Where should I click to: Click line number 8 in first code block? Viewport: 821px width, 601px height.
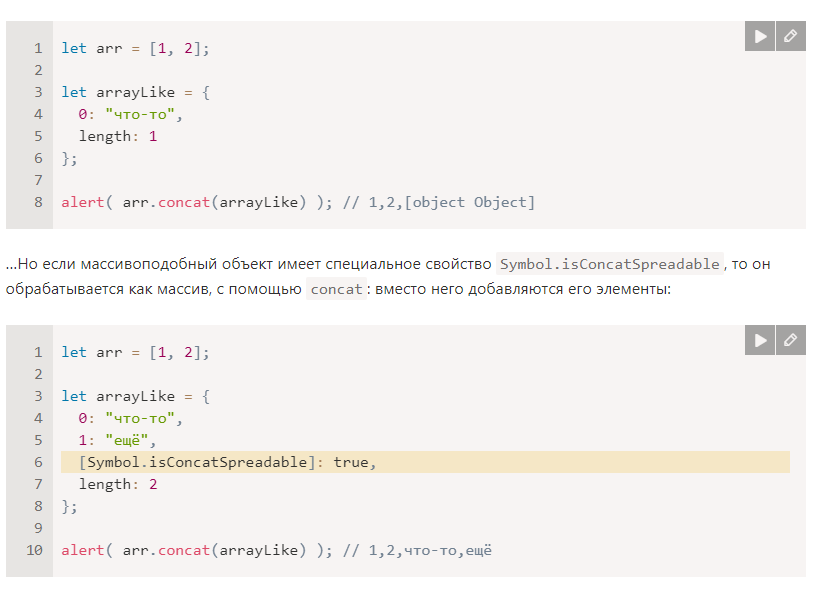38,202
